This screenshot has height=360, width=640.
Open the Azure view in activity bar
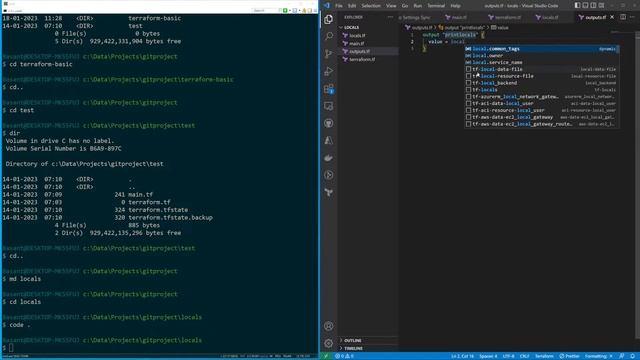[329, 140]
